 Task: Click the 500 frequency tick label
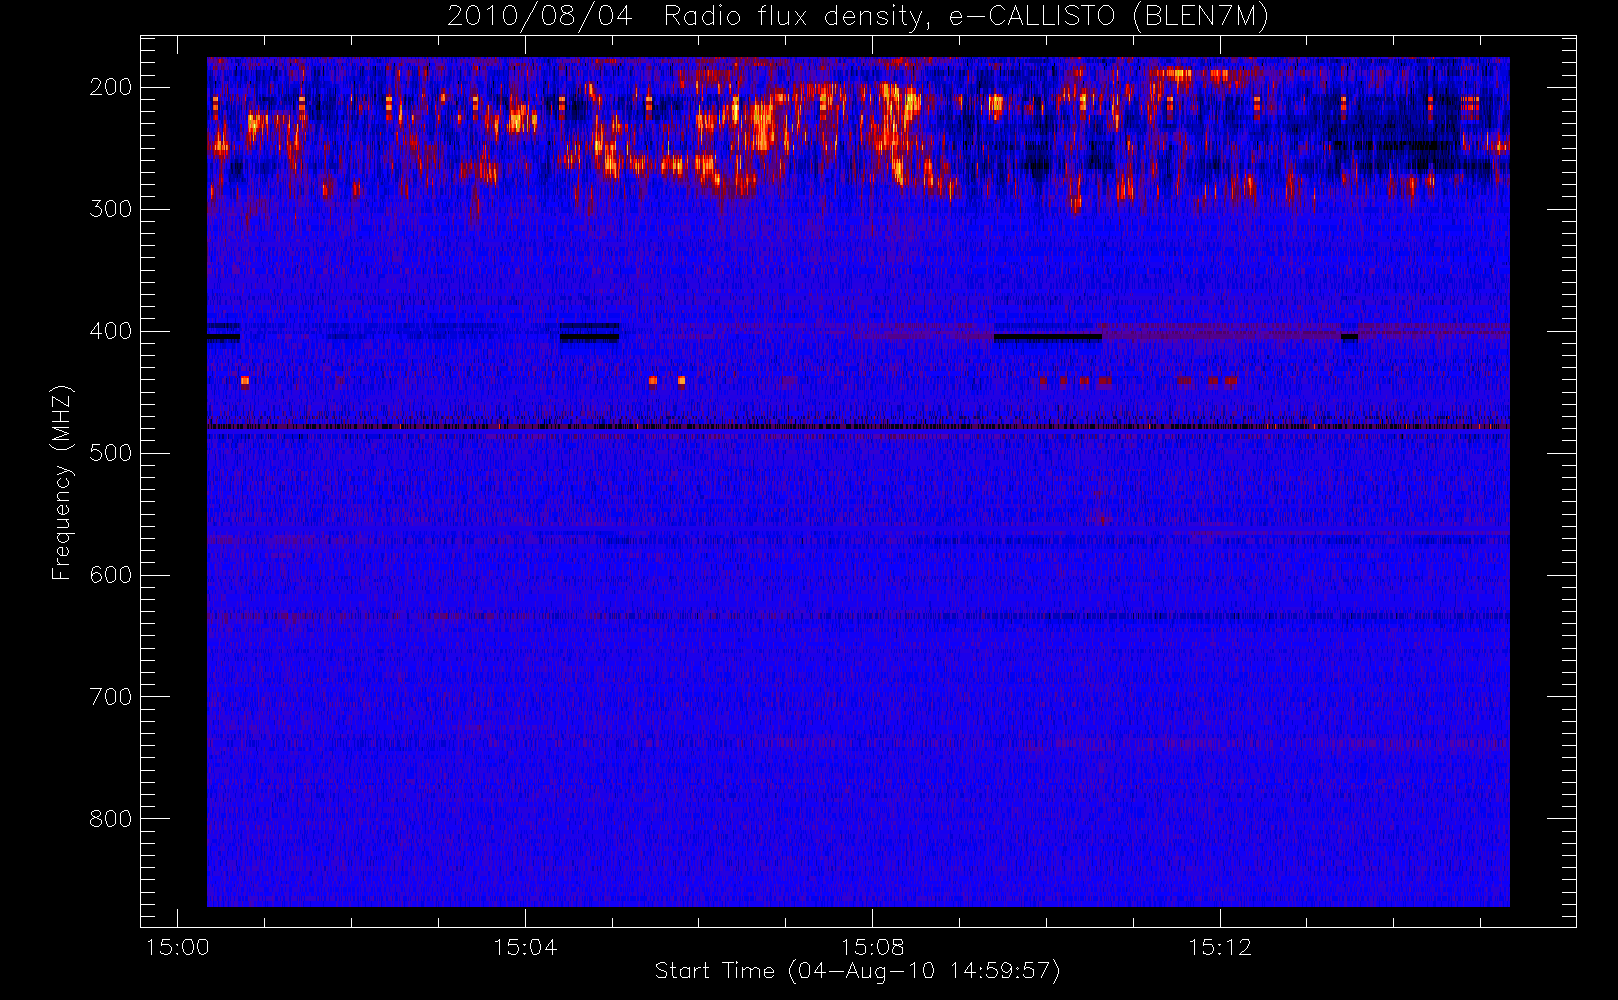[x=111, y=453]
